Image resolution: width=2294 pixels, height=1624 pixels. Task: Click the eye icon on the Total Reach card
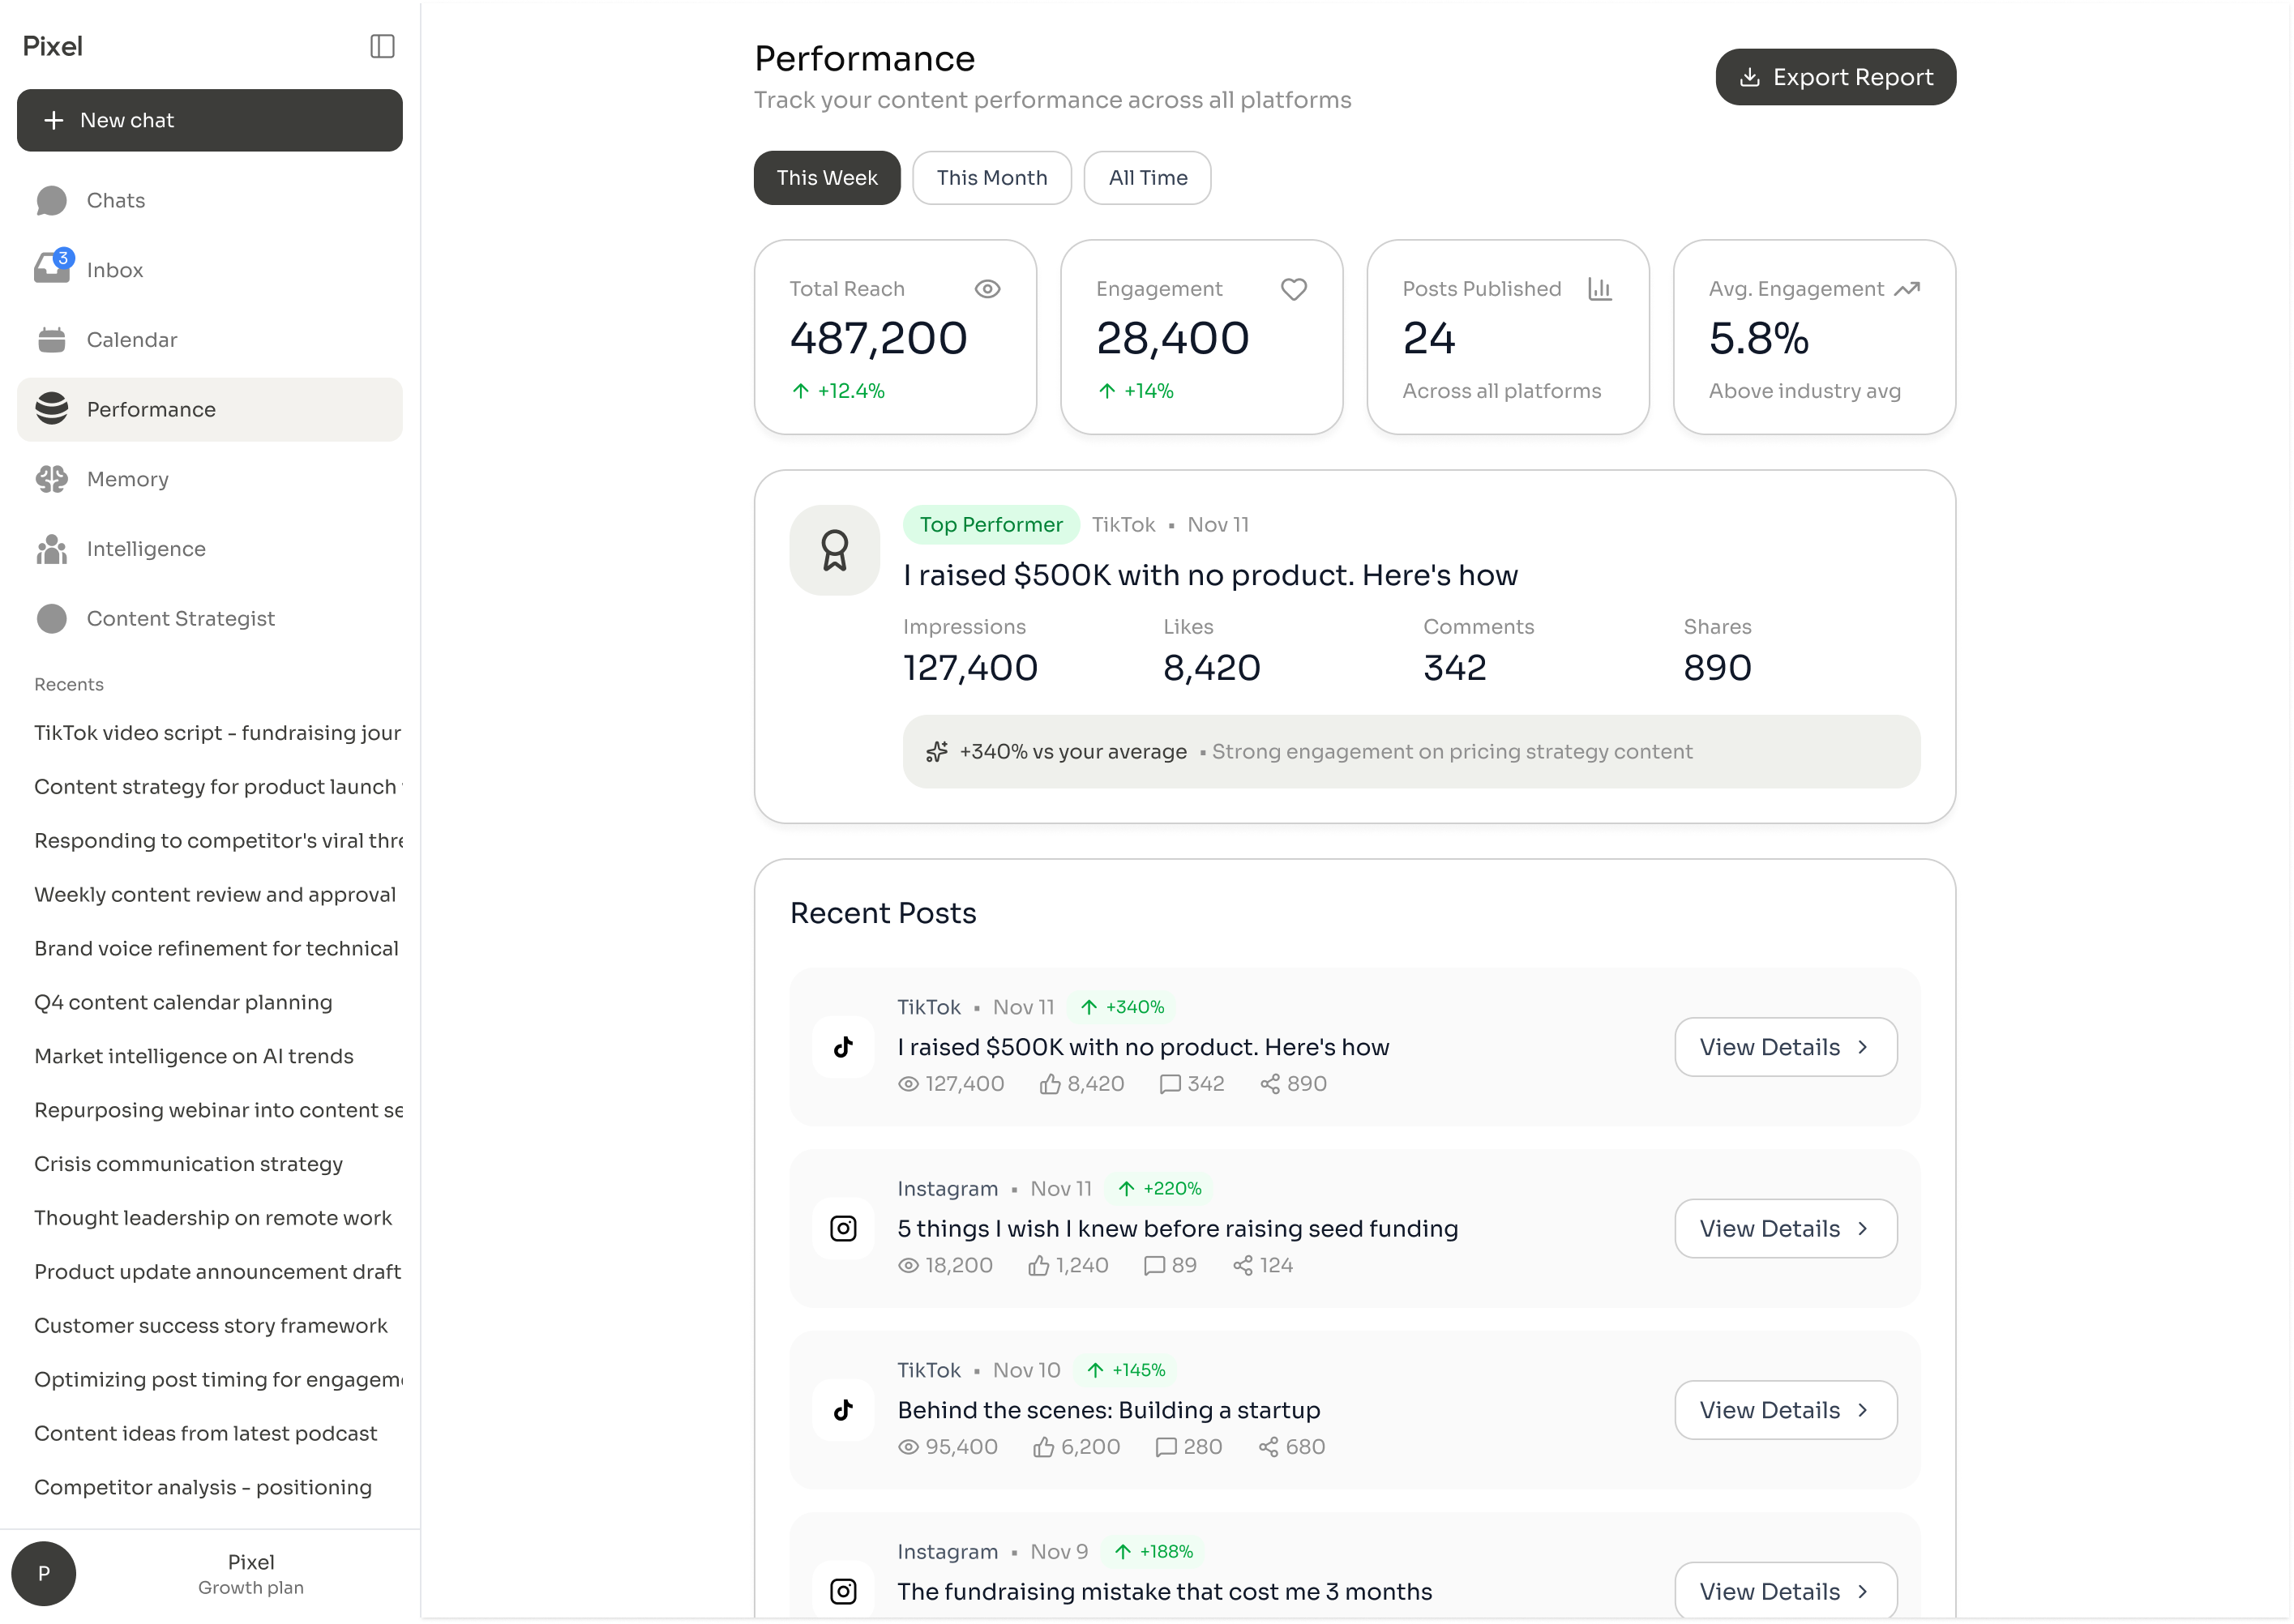988,289
